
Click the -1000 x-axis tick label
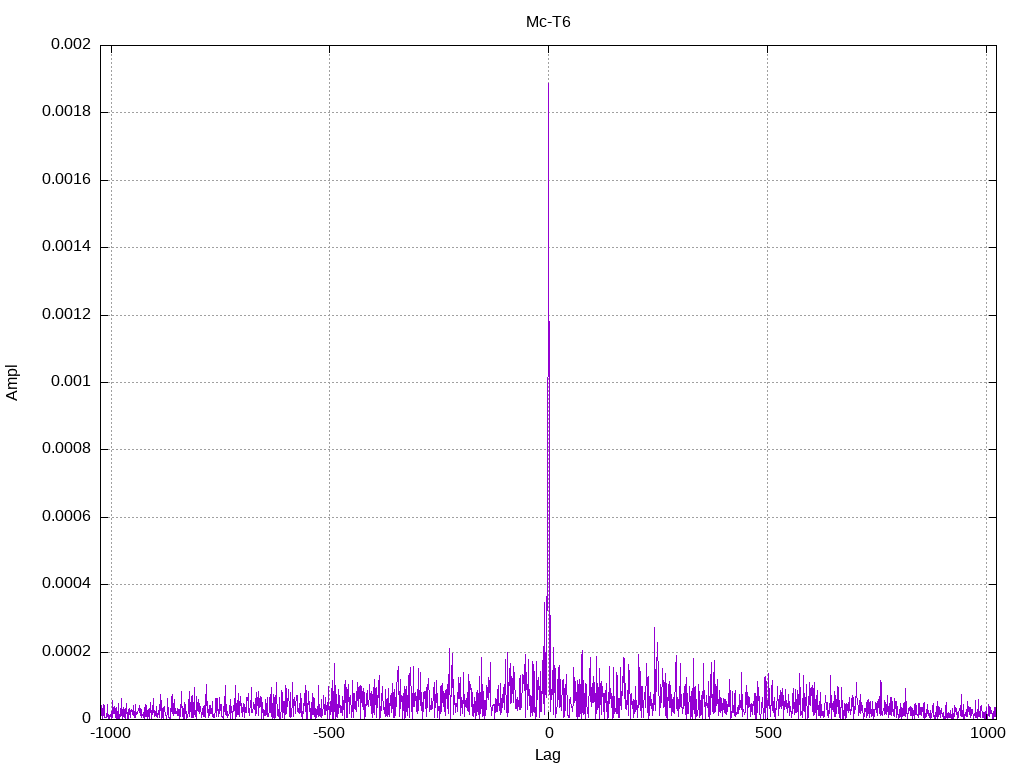[110, 733]
